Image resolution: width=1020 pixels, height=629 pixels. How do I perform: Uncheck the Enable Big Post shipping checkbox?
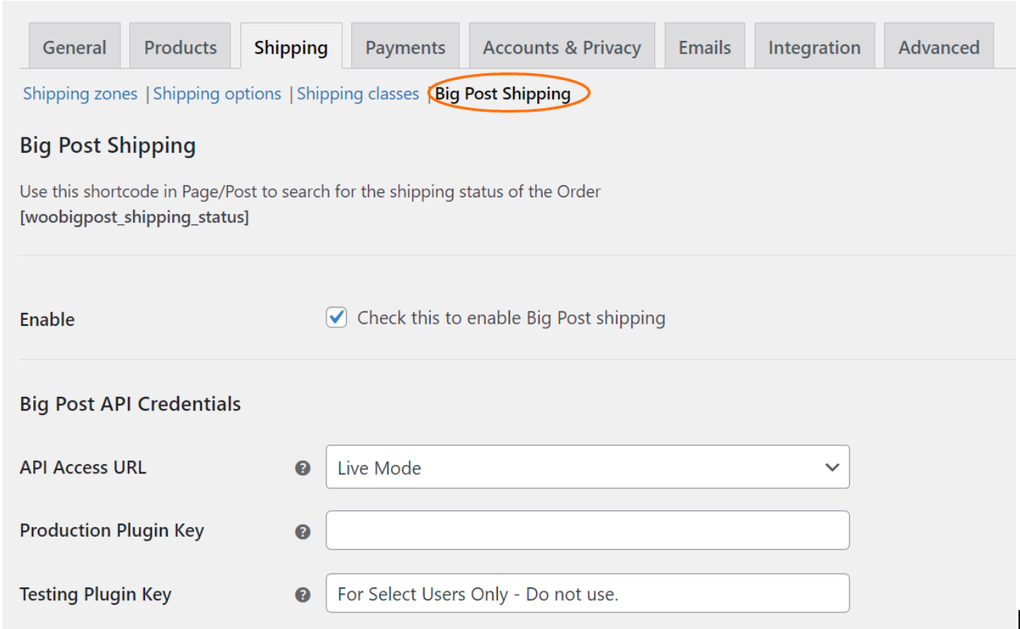[x=336, y=317]
